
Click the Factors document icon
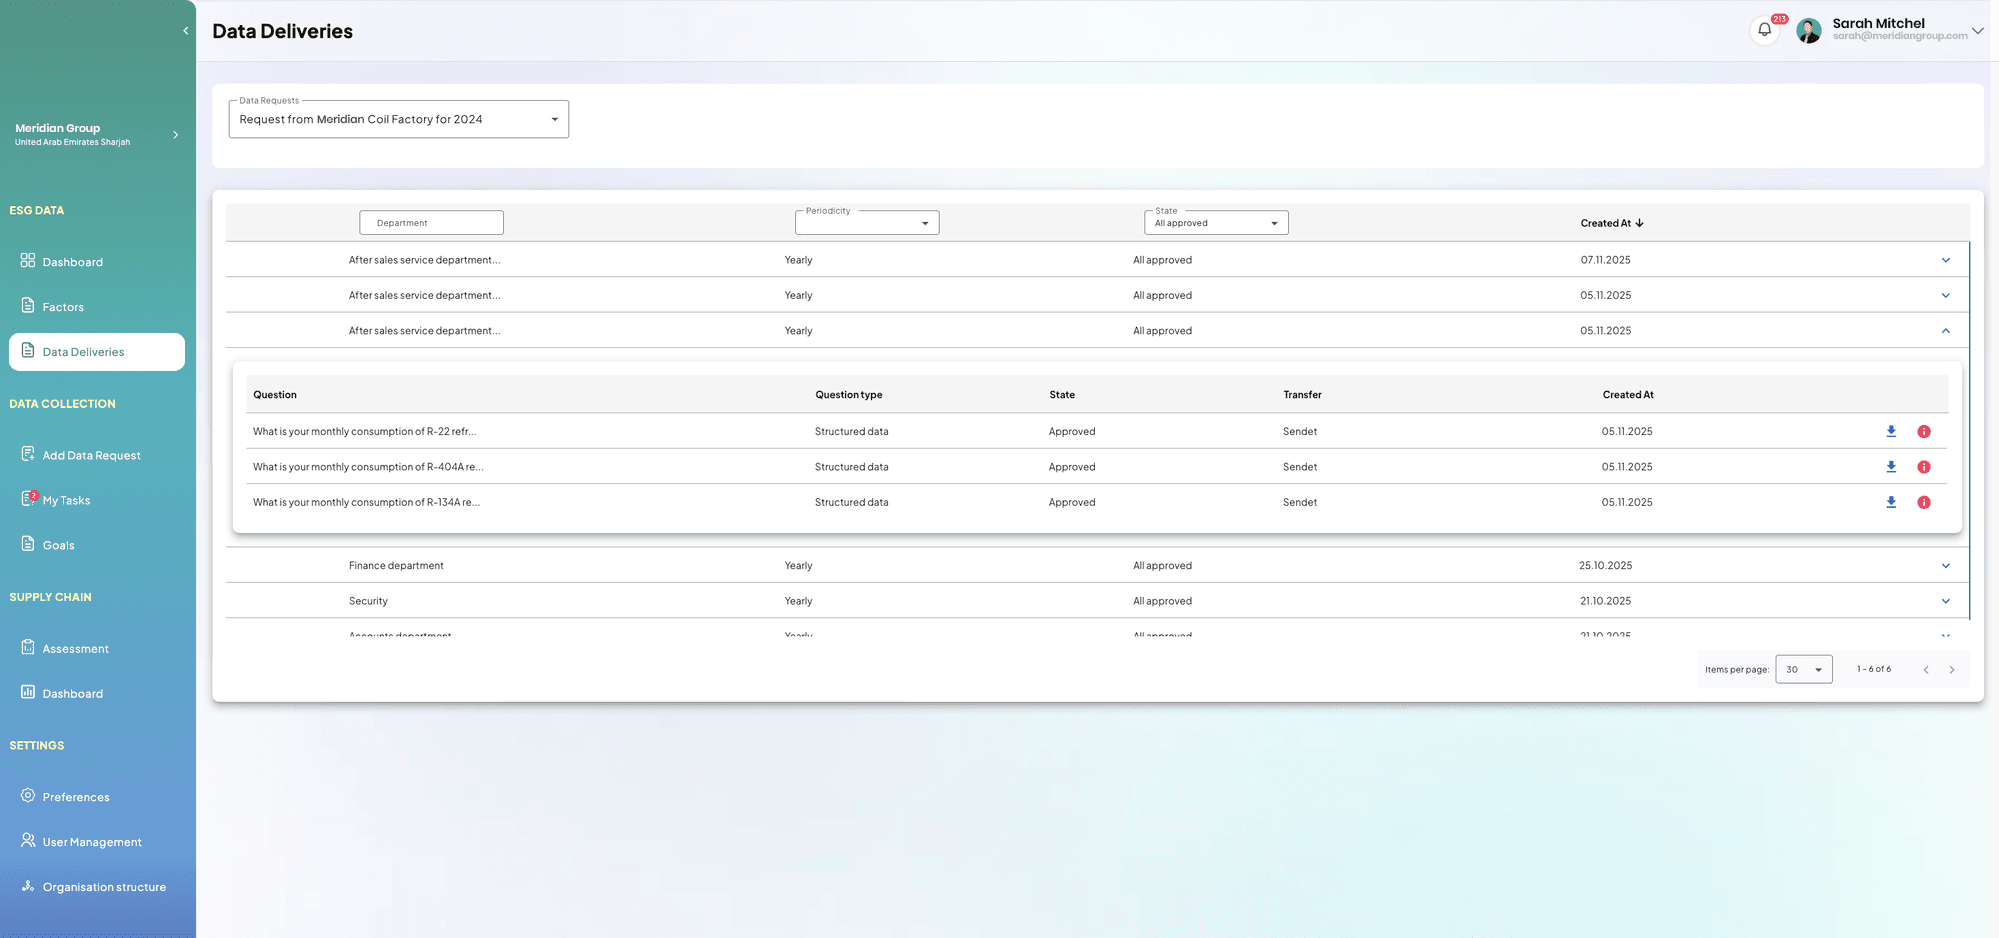[28, 305]
